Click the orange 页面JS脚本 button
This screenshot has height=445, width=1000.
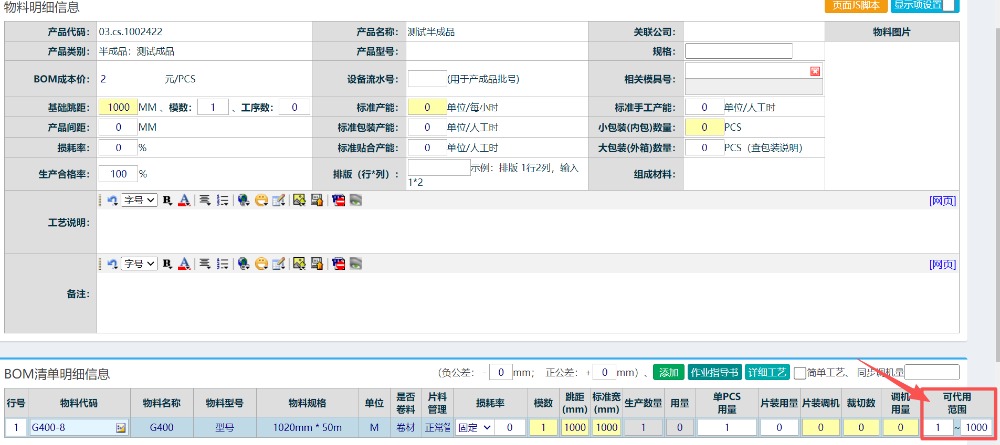[x=850, y=5]
